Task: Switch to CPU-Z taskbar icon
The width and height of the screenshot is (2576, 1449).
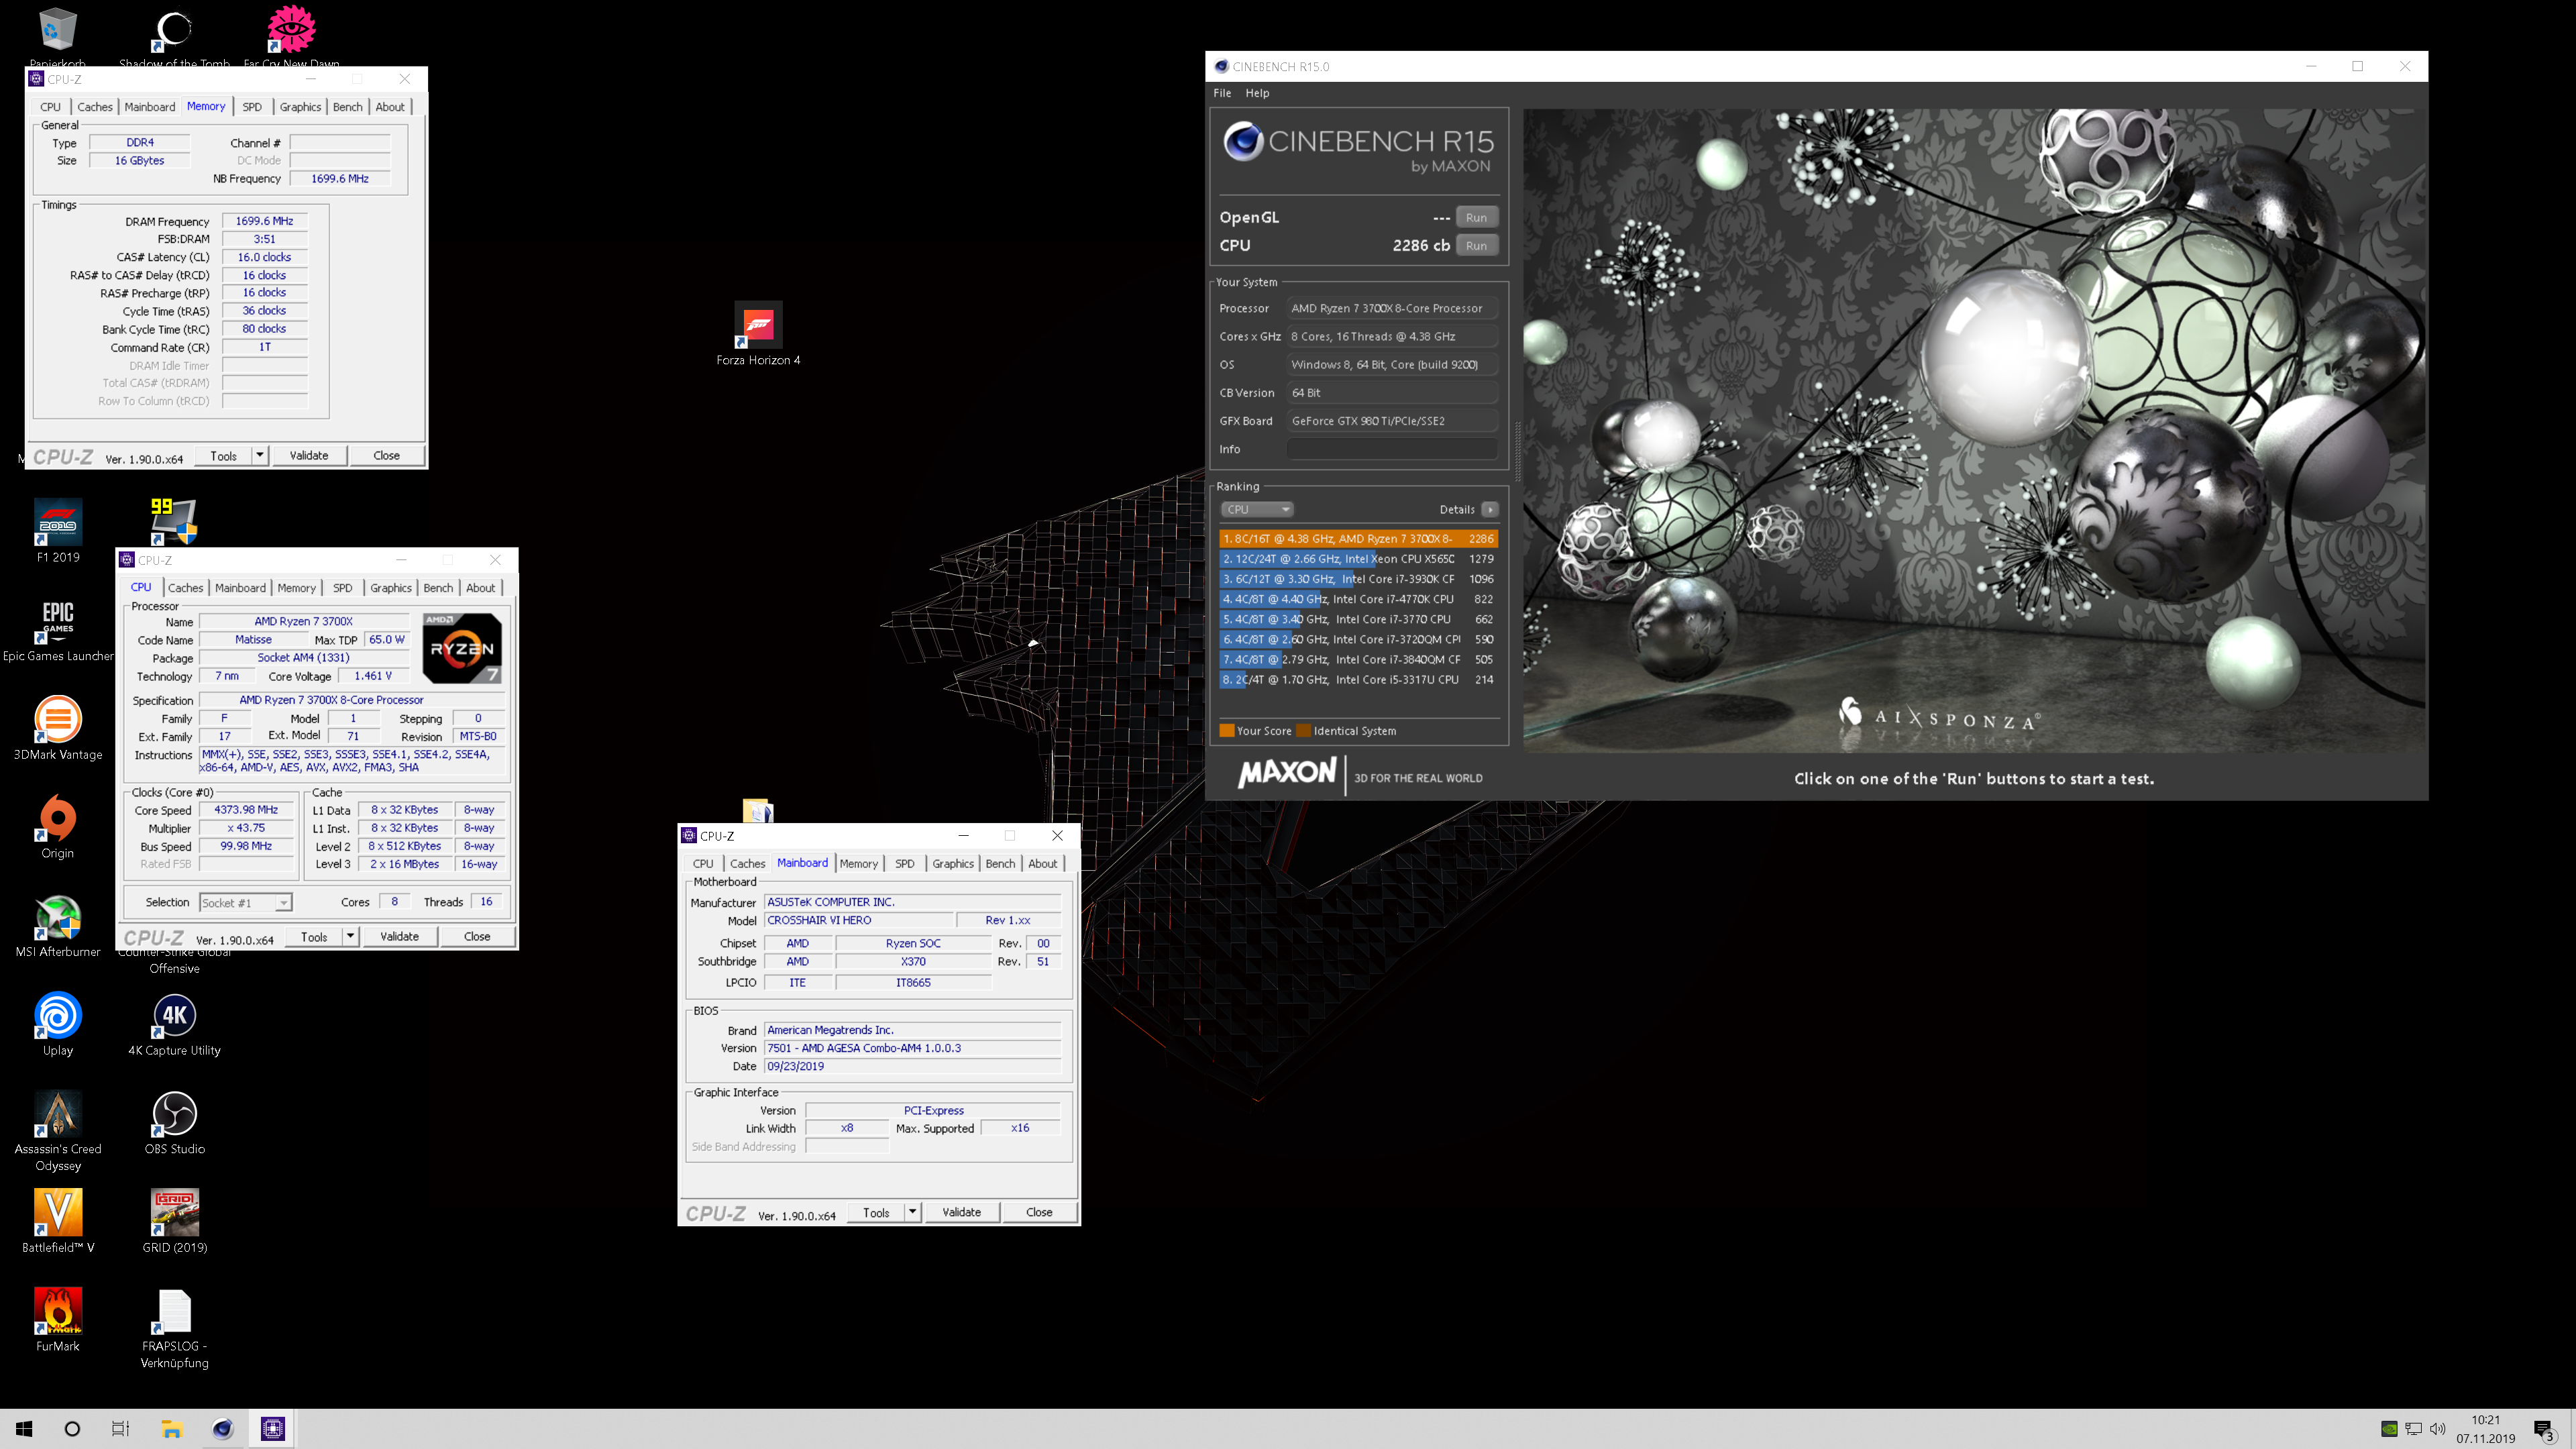Action: tap(272, 1429)
